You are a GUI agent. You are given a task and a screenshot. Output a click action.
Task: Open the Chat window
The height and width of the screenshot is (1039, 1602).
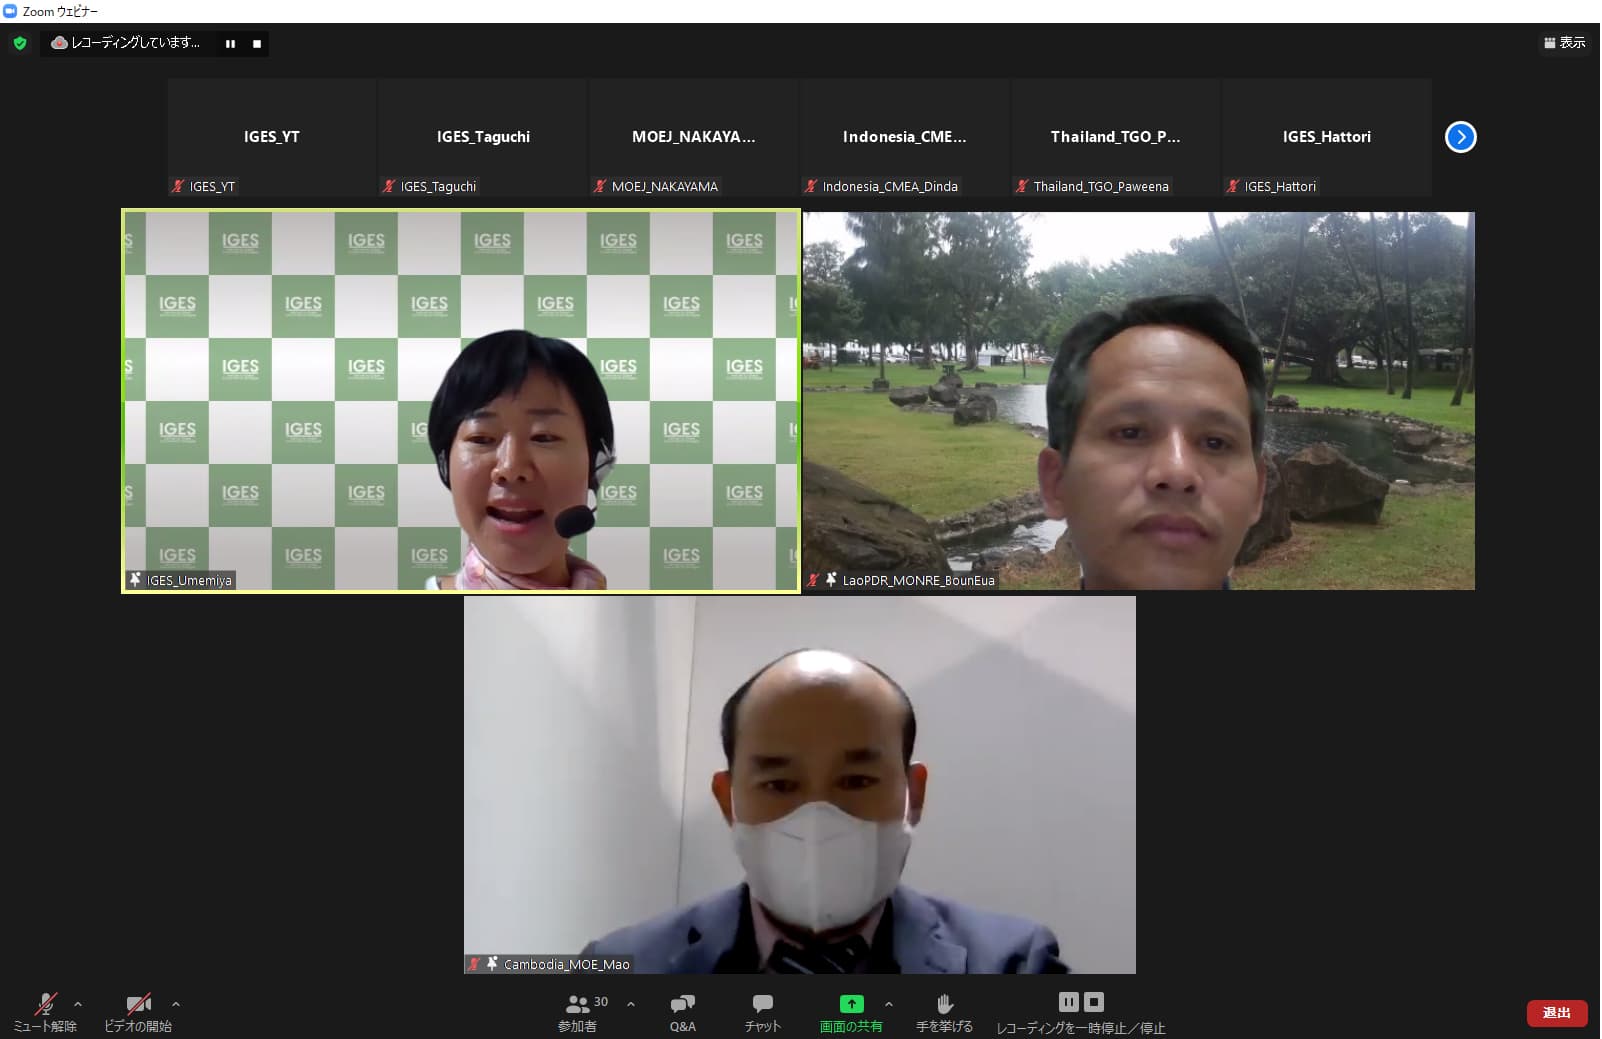click(x=762, y=1004)
